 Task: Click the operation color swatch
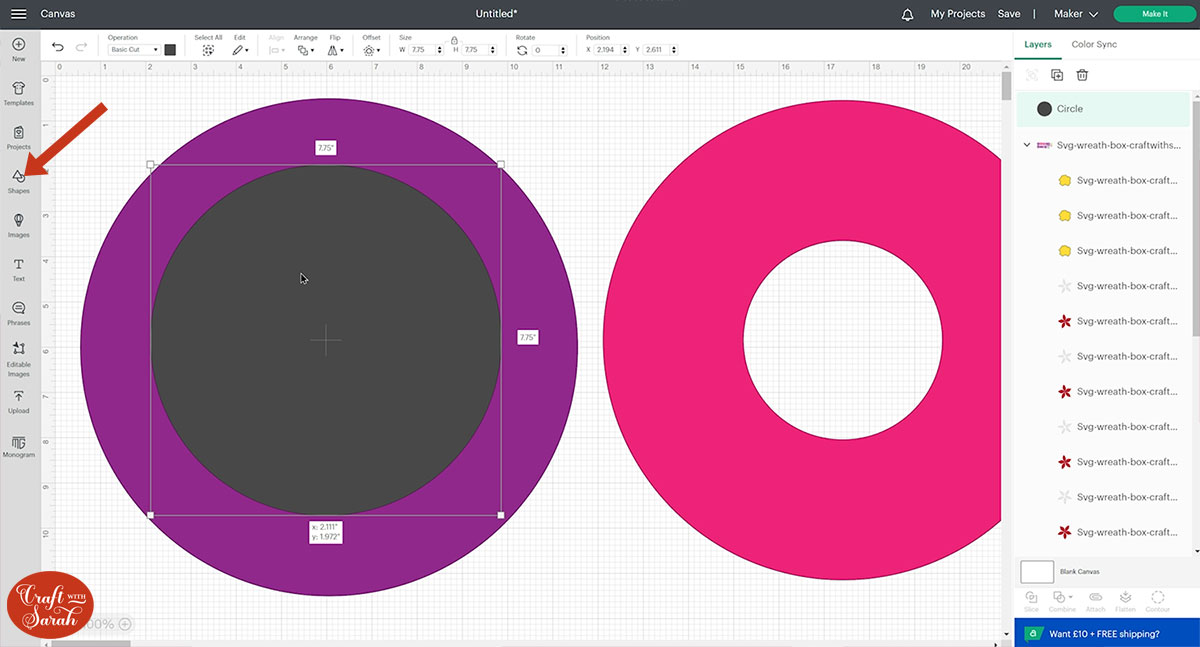[x=170, y=50]
